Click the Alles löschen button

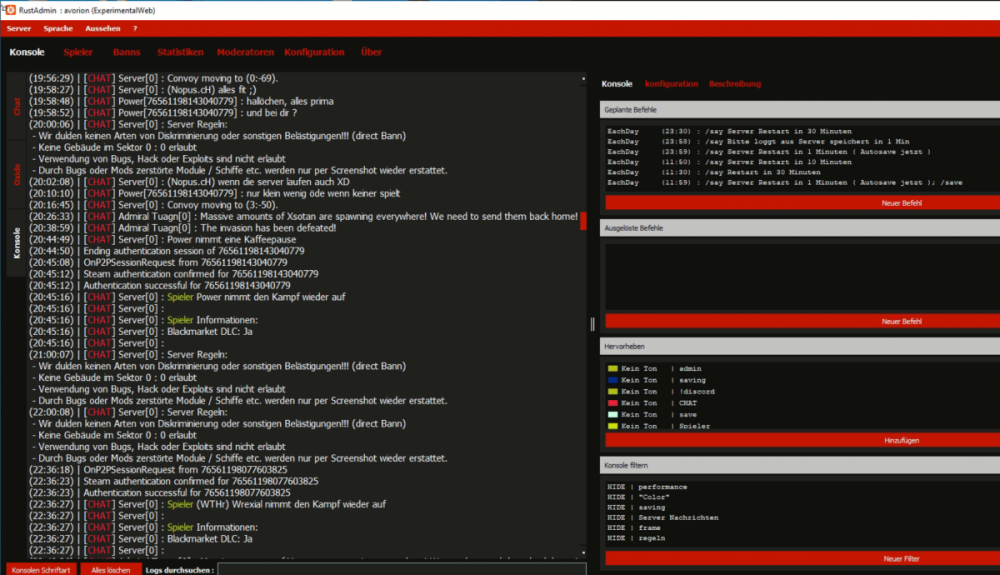[x=110, y=570]
